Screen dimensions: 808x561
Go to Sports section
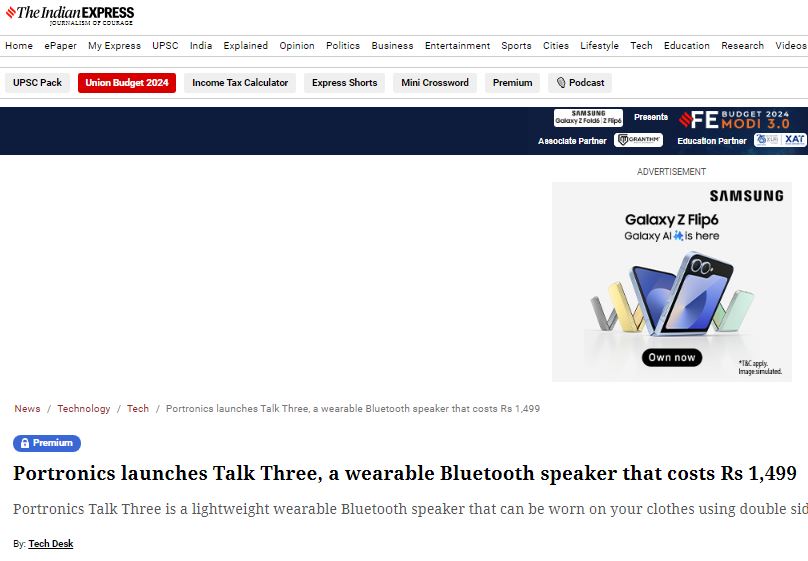516,45
